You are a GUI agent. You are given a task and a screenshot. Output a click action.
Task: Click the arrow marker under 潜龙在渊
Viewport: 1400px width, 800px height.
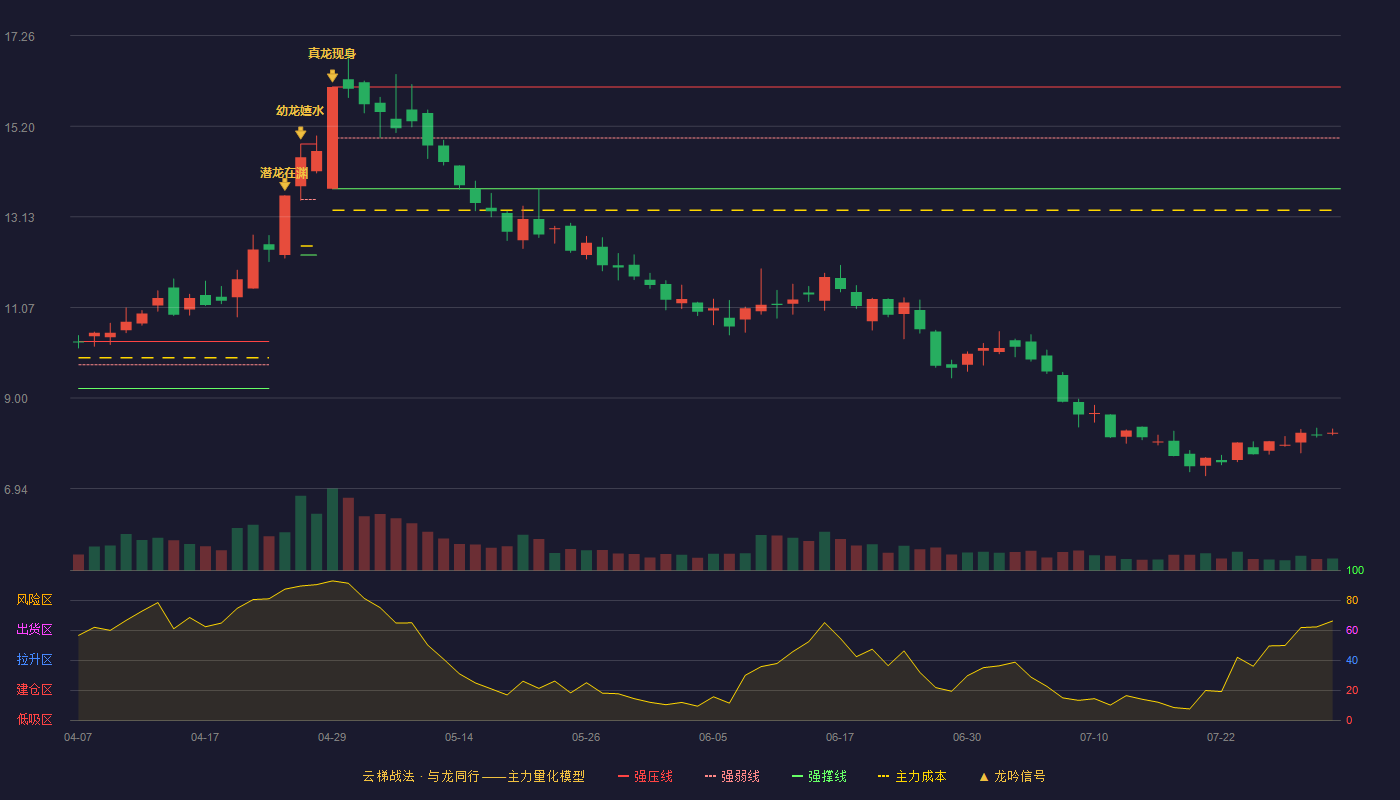coord(284,184)
